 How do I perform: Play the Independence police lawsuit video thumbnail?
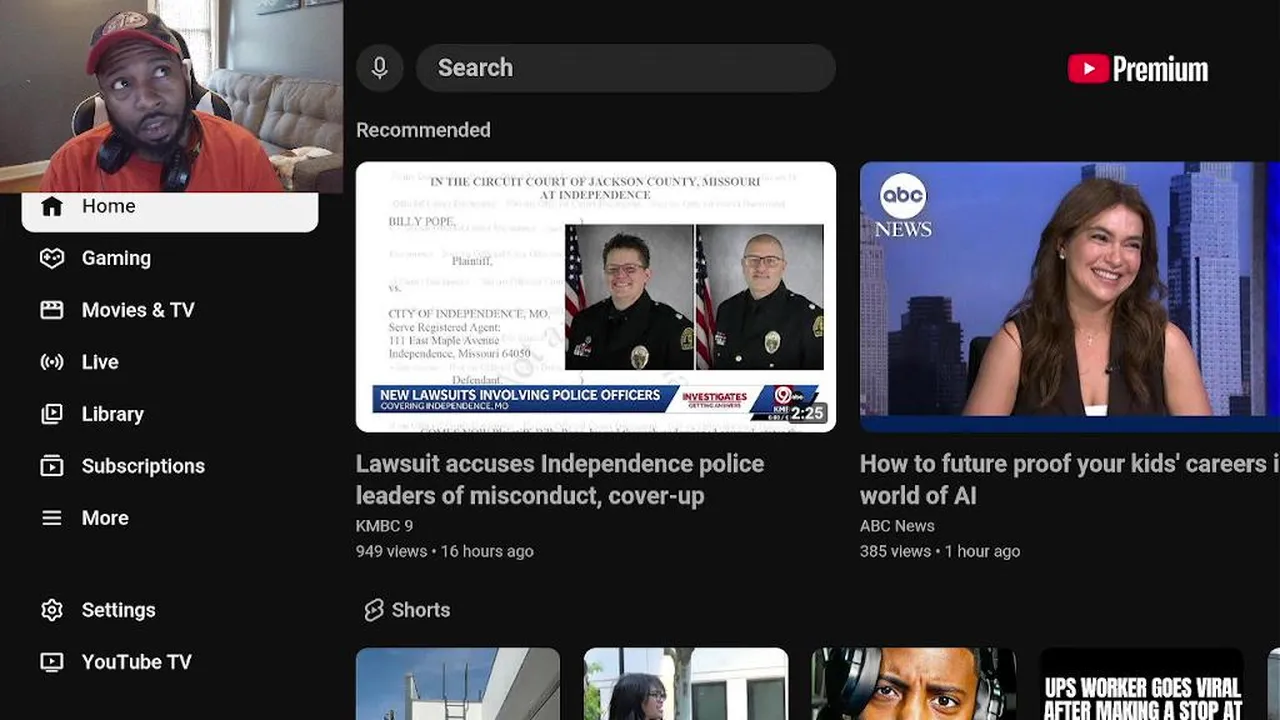tap(596, 297)
